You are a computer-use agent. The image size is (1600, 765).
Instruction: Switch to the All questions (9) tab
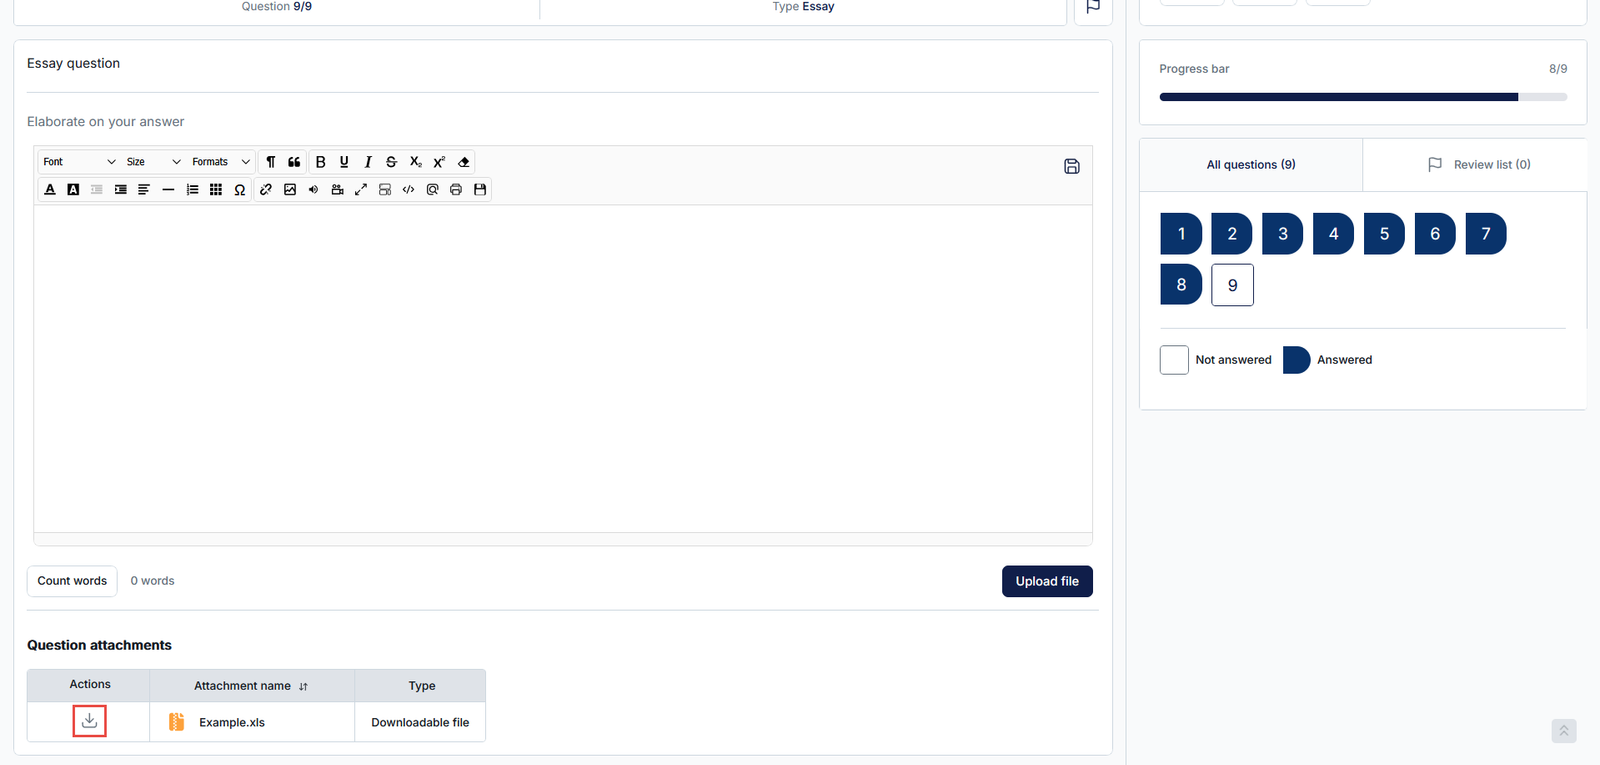(1251, 165)
